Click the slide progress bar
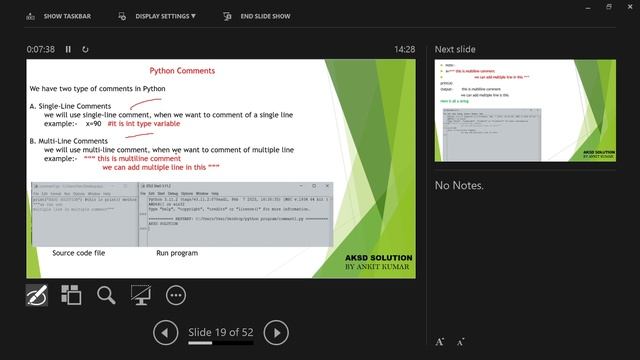 221,343
